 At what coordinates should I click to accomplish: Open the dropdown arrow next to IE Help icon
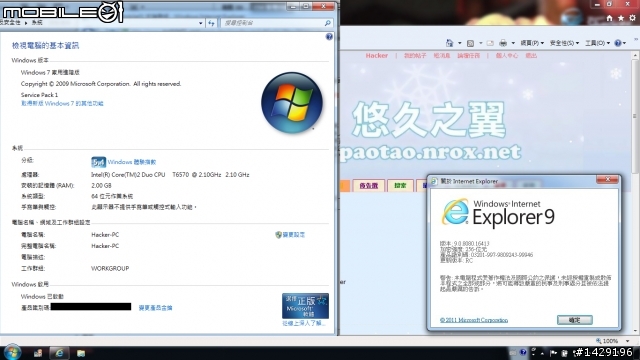tap(625, 43)
